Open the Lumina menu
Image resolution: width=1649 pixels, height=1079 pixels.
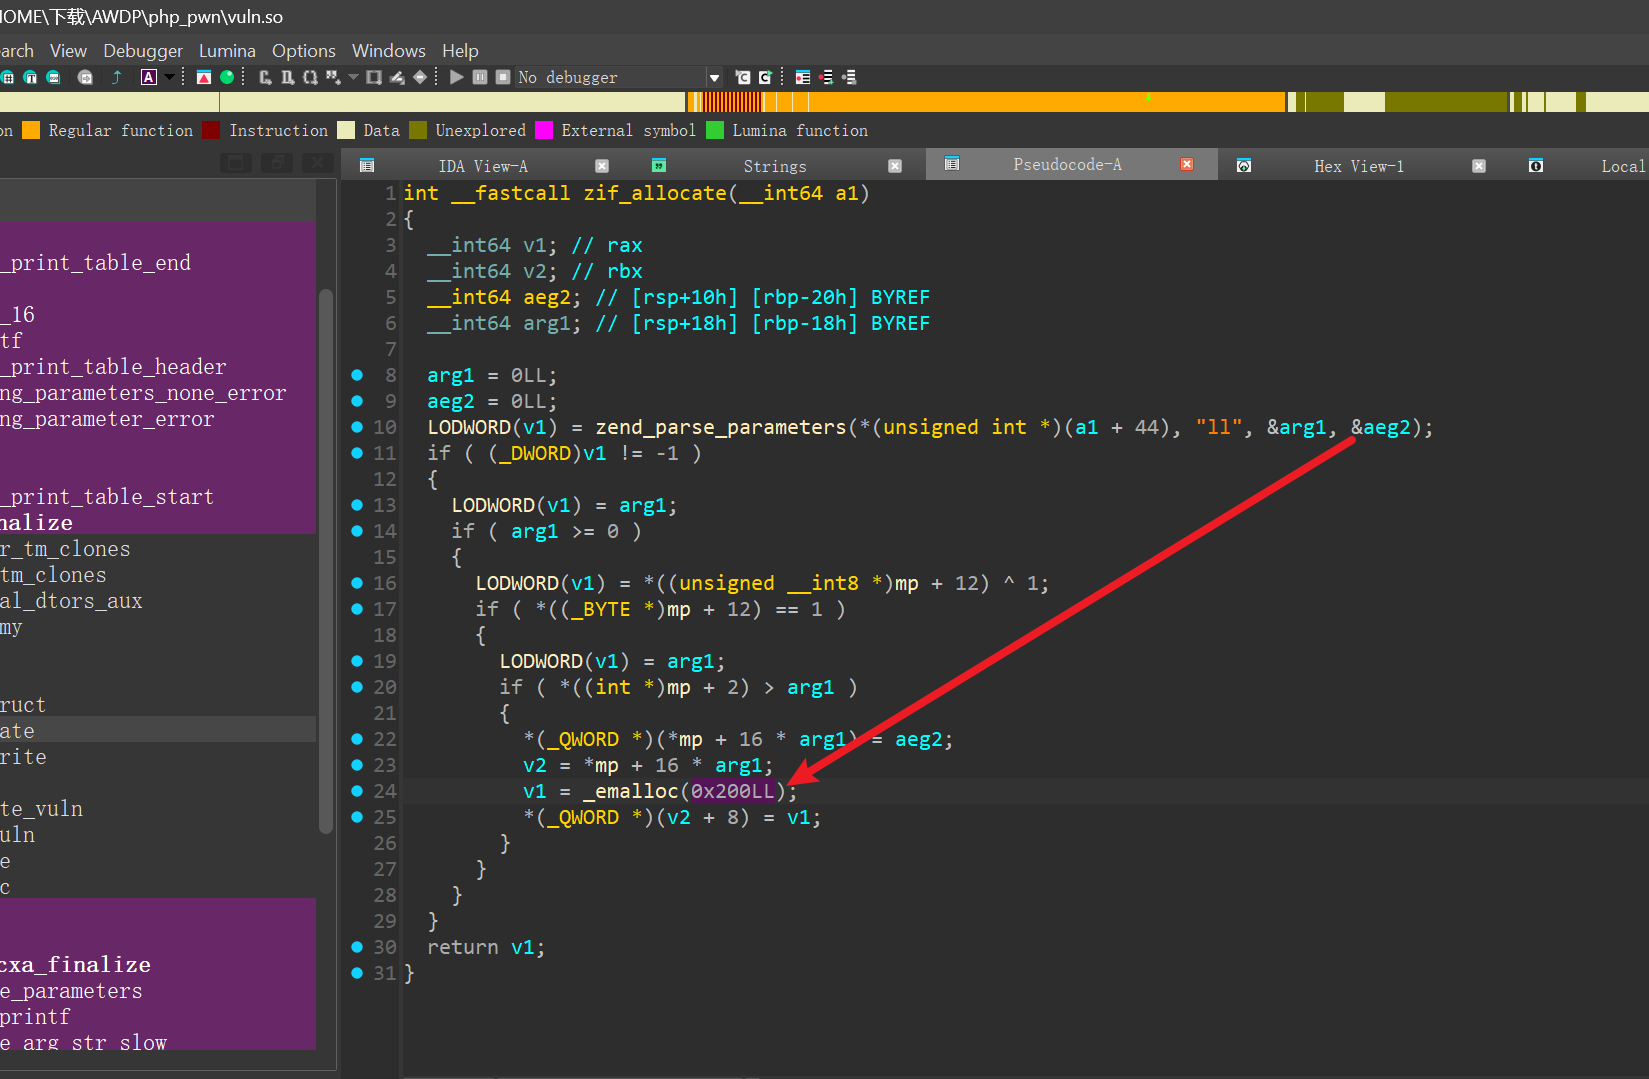pyautogui.click(x=227, y=50)
